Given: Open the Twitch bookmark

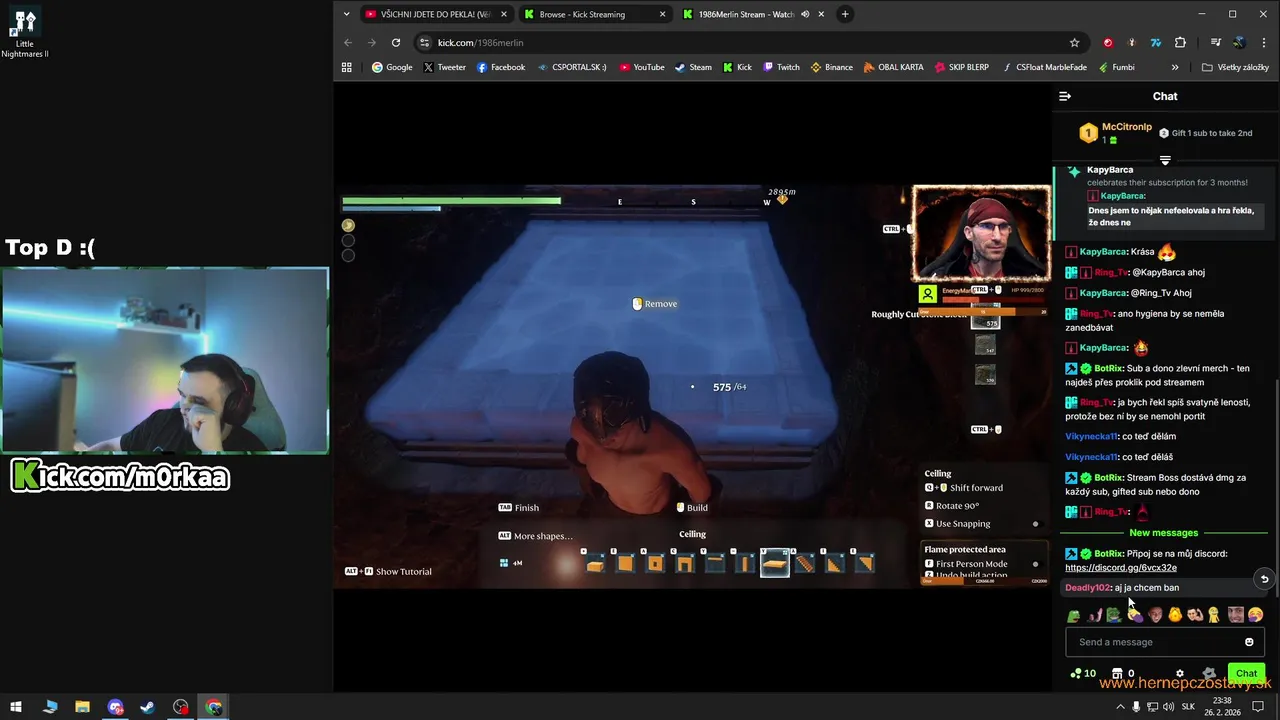Looking at the screenshot, I should [x=781, y=67].
